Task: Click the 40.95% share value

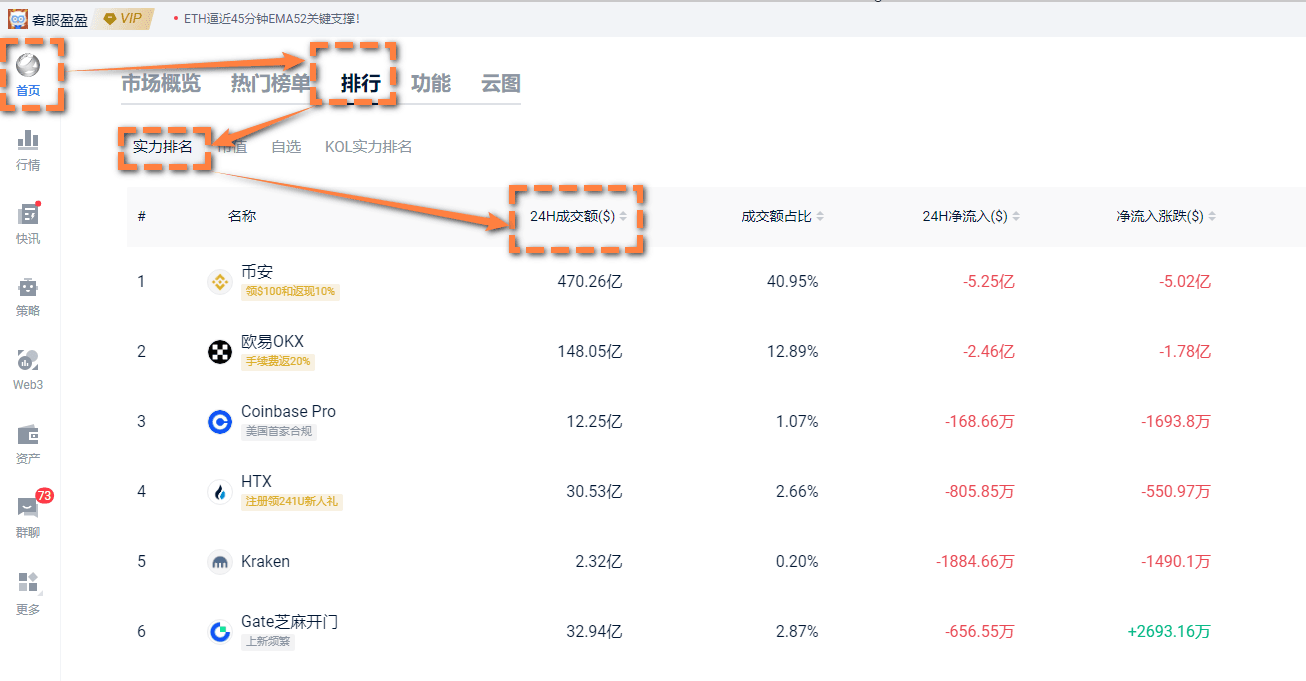Action: coord(793,282)
